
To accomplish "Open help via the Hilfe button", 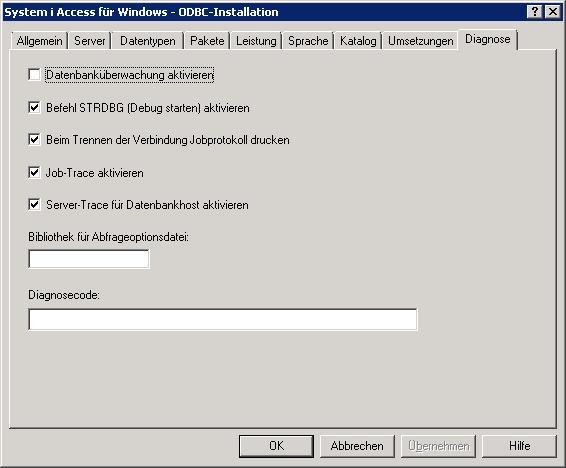I will (519, 446).
